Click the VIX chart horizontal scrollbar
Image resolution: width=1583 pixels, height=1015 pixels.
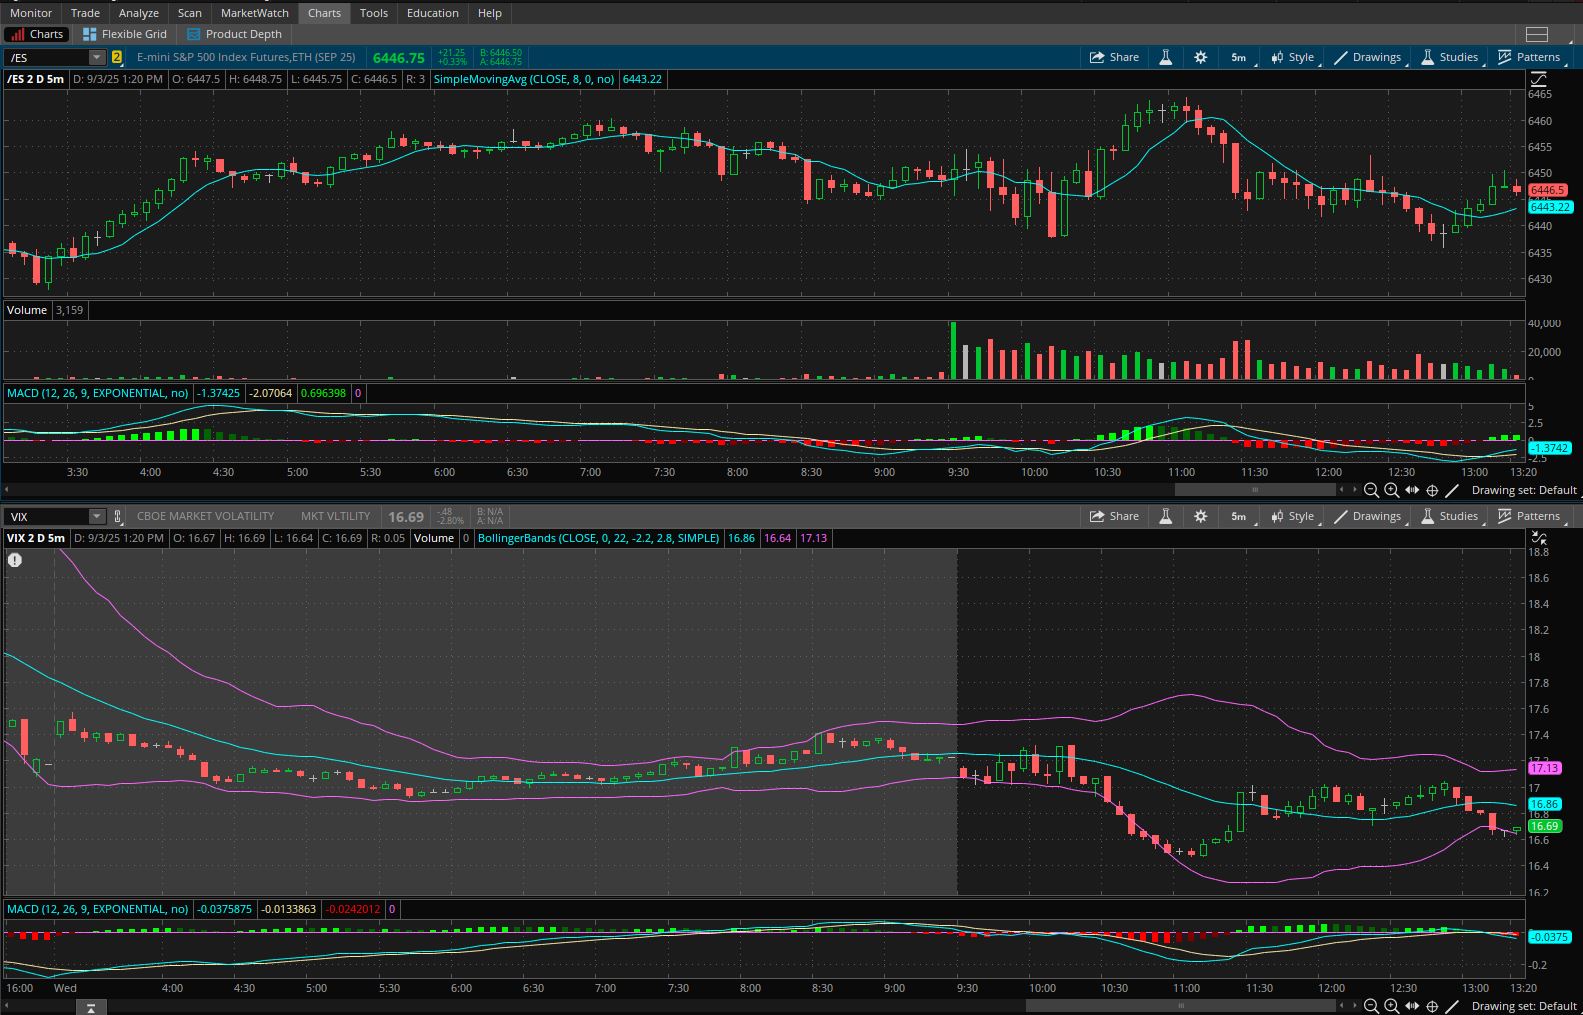pos(1181,1006)
